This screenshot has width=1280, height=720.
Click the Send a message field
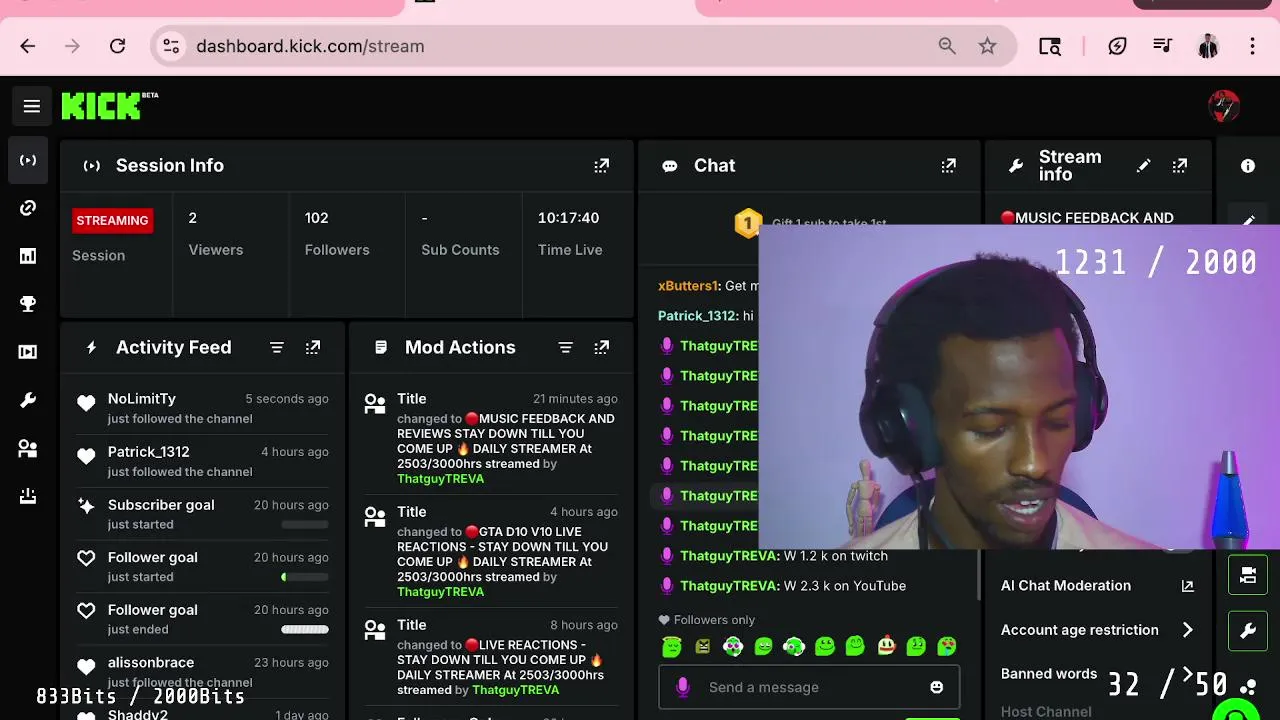point(808,687)
